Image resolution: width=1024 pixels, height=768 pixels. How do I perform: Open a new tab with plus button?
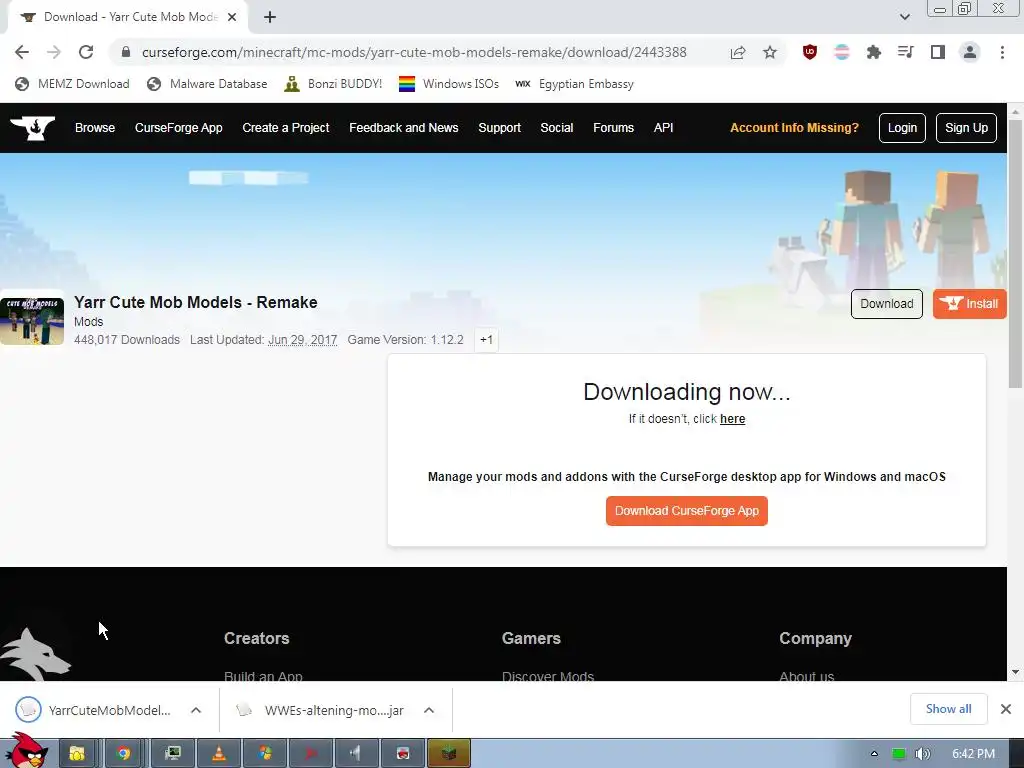(270, 17)
